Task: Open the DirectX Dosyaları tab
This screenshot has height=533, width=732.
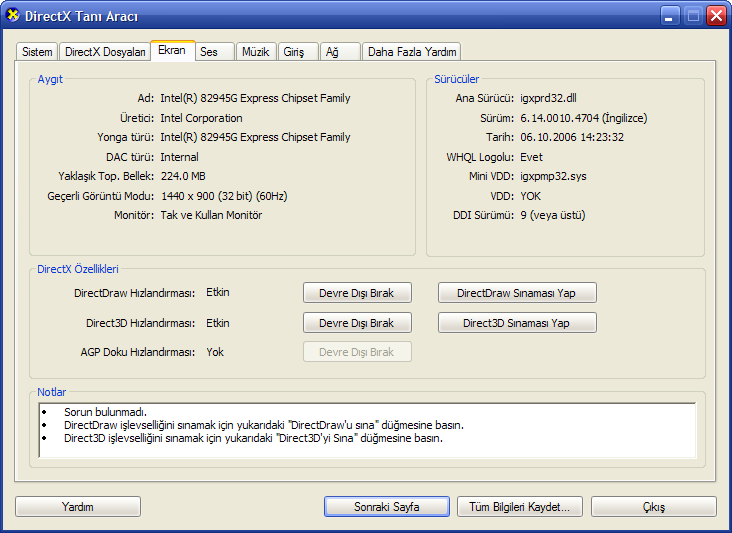Action: click(105, 52)
